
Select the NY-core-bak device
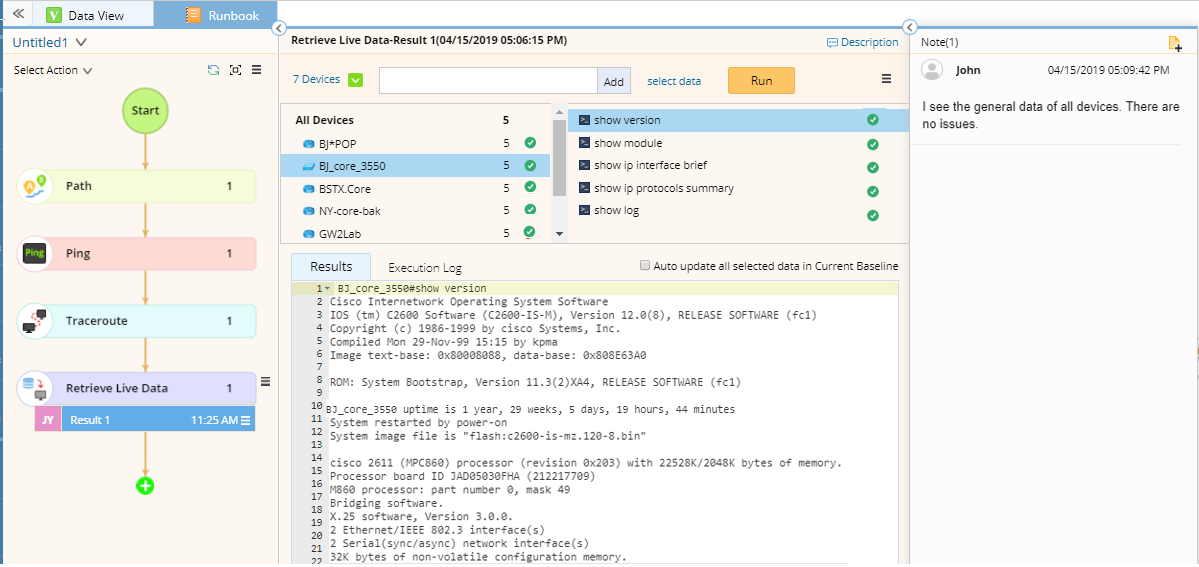tap(349, 211)
